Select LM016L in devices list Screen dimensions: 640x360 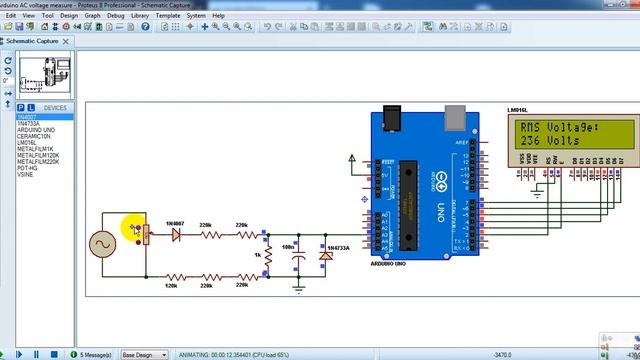pyautogui.click(x=45, y=143)
